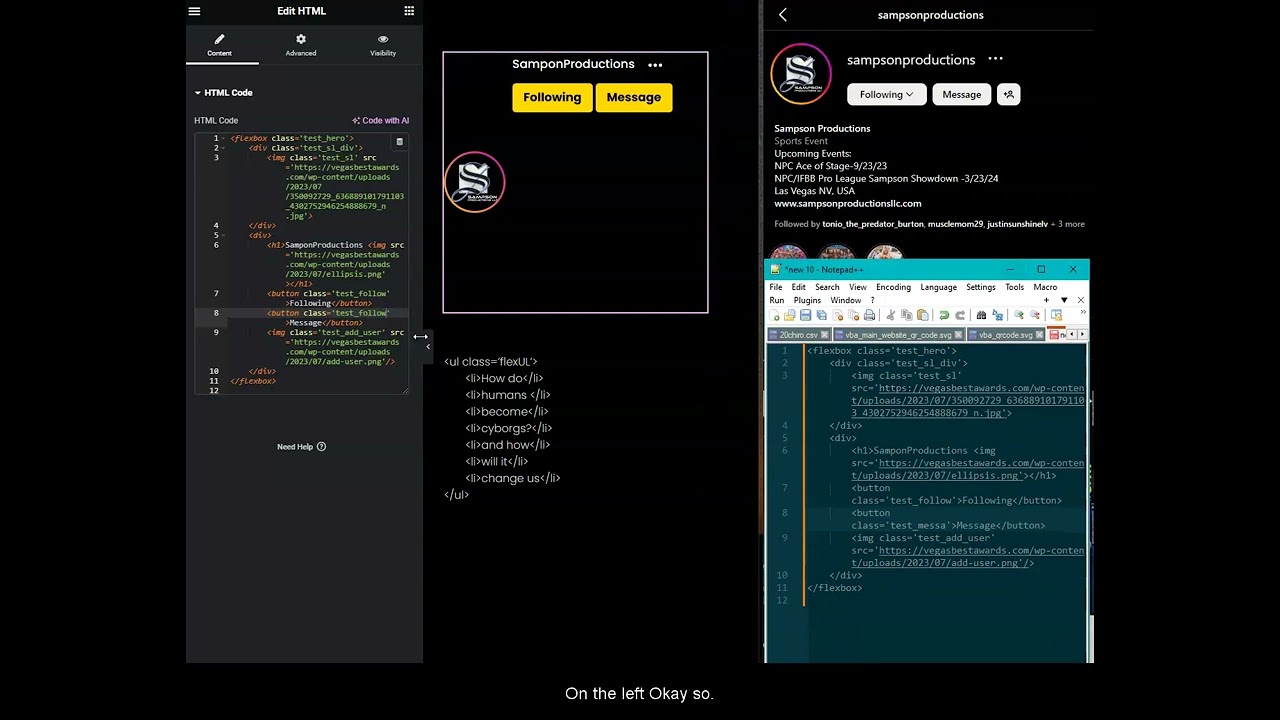
Task: Open the Notepad++ Language menu
Action: pos(938,287)
